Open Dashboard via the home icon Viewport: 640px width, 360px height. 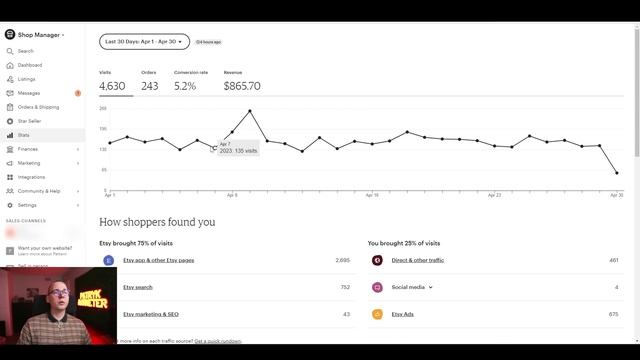click(x=10, y=65)
